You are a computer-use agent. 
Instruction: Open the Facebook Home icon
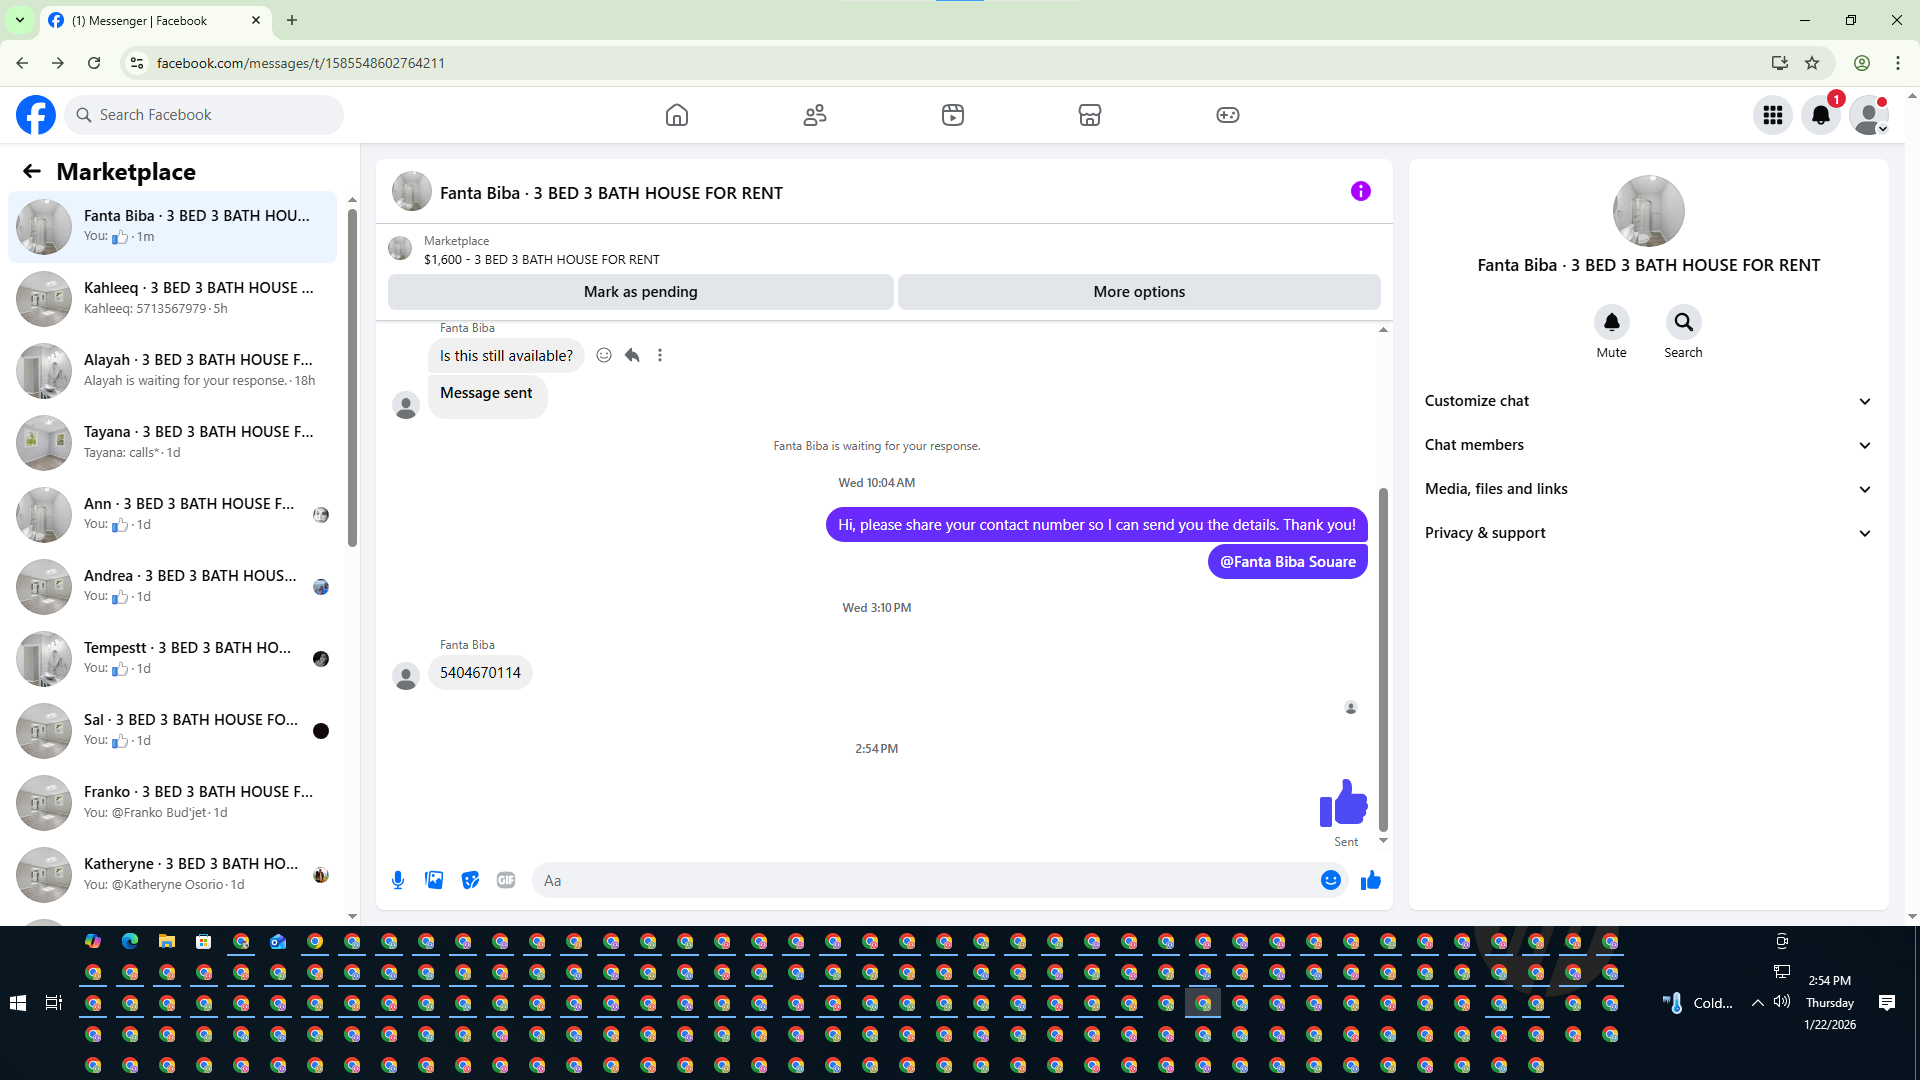pyautogui.click(x=677, y=115)
